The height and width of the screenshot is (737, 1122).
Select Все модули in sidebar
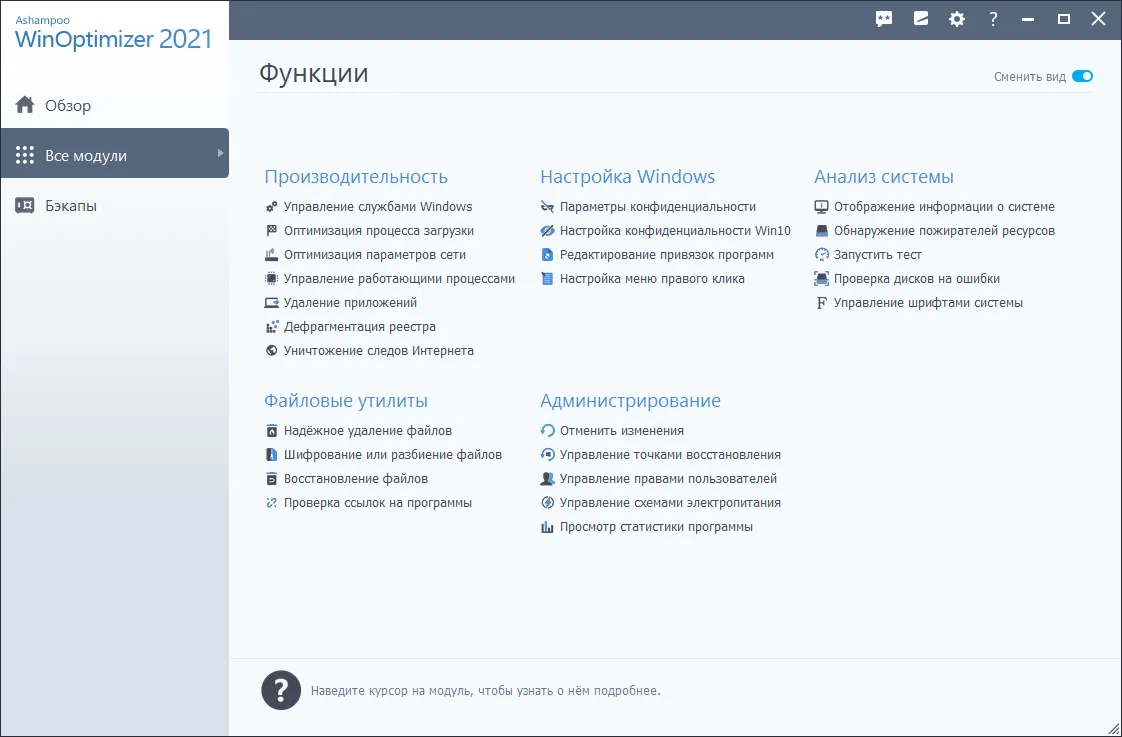pos(114,153)
